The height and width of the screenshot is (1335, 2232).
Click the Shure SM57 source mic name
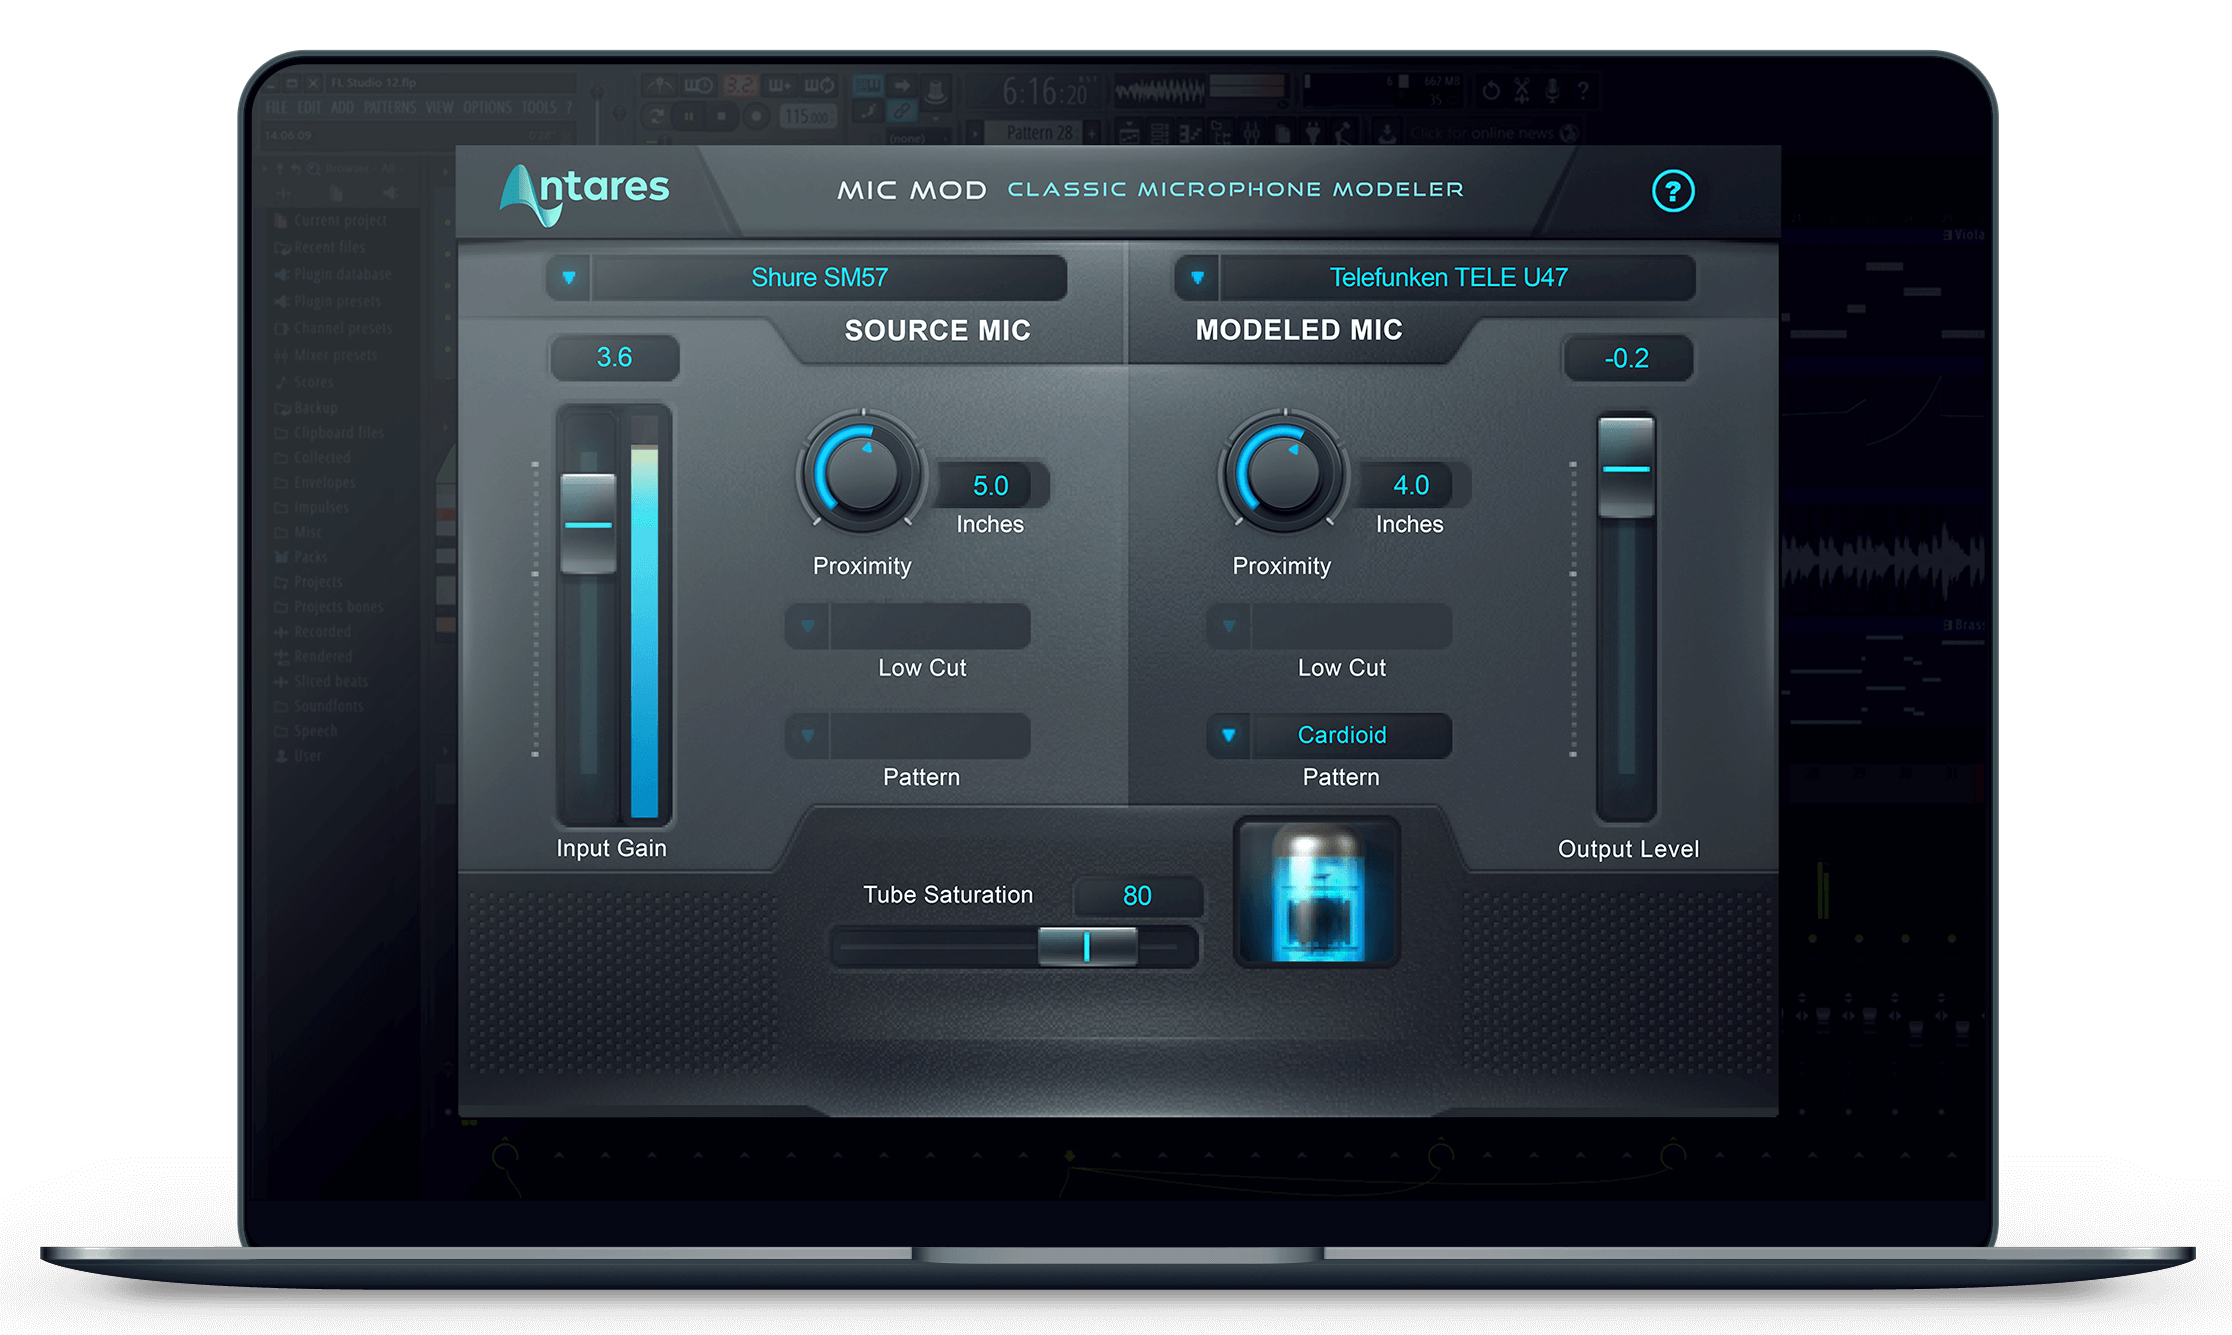point(819,277)
